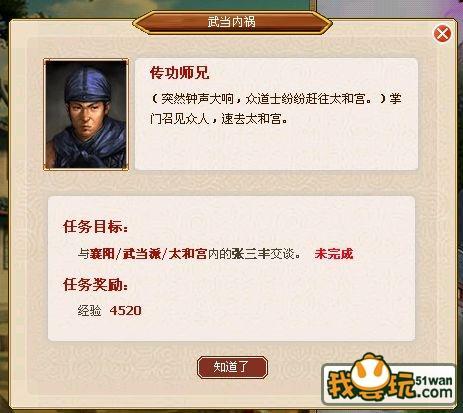Click the 任务目标 section header
The height and width of the screenshot is (413, 463).
(x=95, y=227)
